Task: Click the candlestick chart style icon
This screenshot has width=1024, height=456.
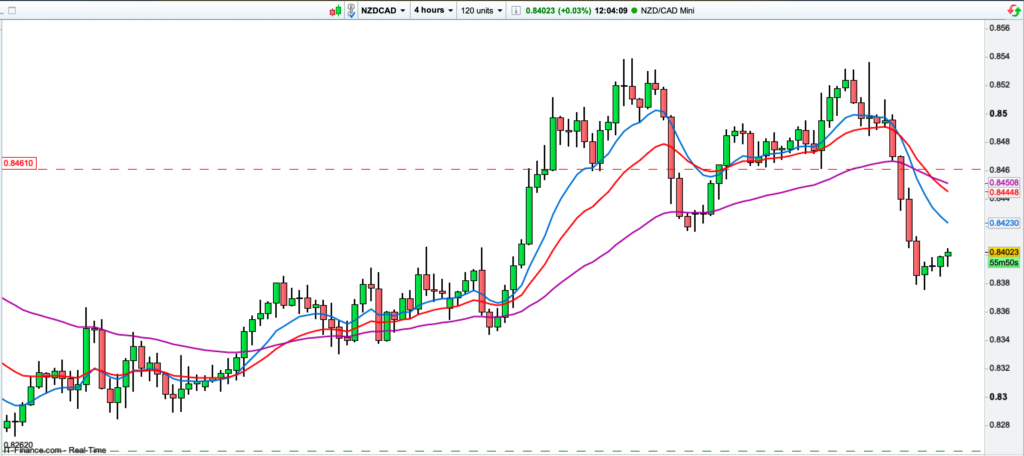Action: [x=338, y=10]
